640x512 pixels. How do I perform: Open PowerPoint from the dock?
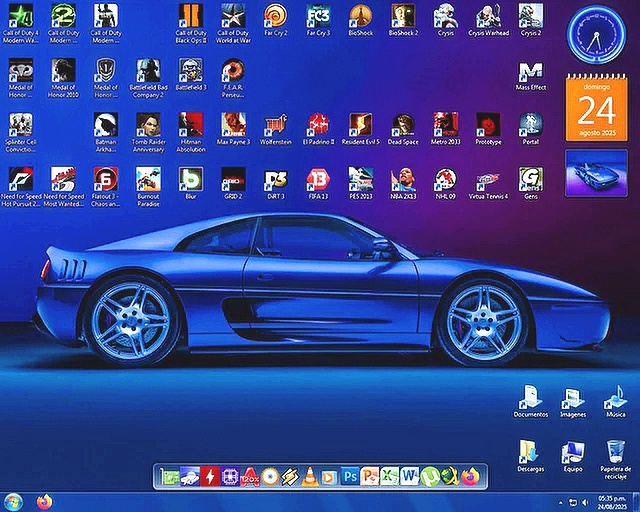pos(370,476)
